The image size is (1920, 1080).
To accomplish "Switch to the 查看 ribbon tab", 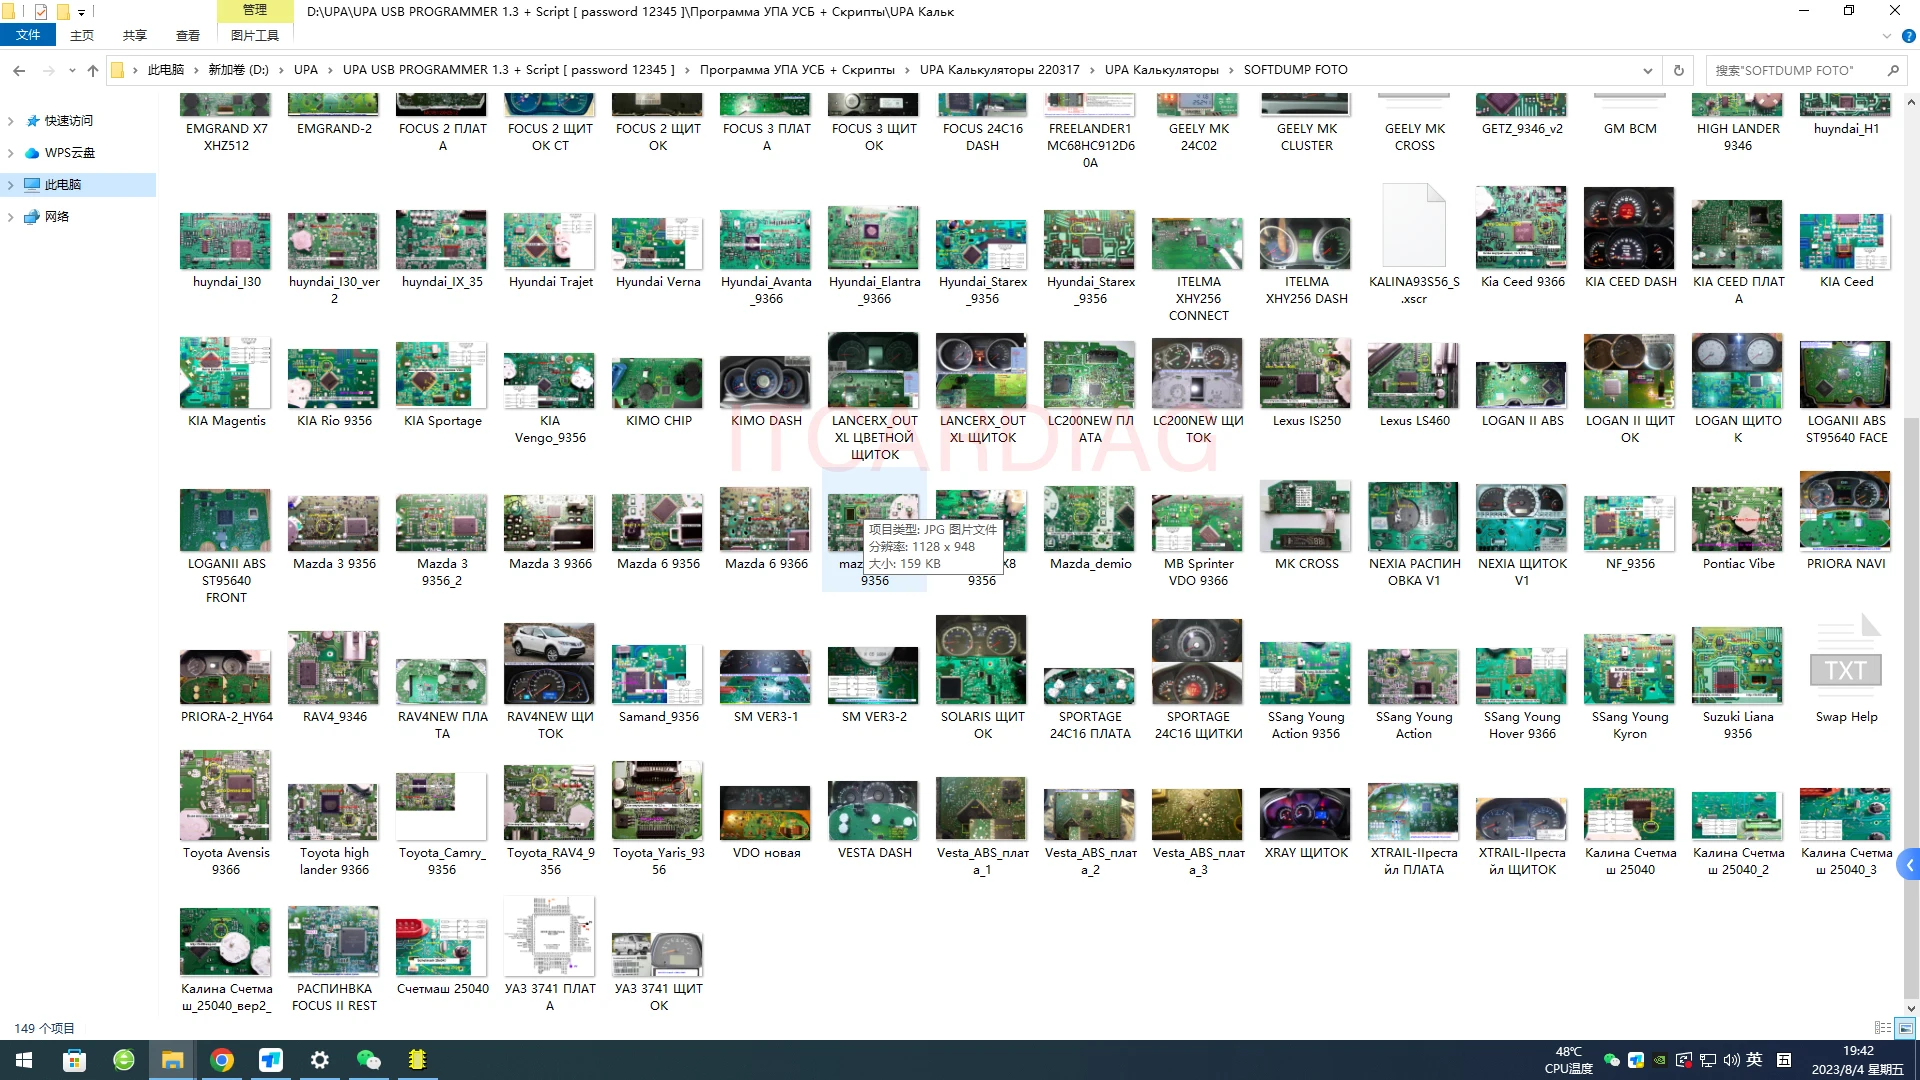I will (188, 35).
